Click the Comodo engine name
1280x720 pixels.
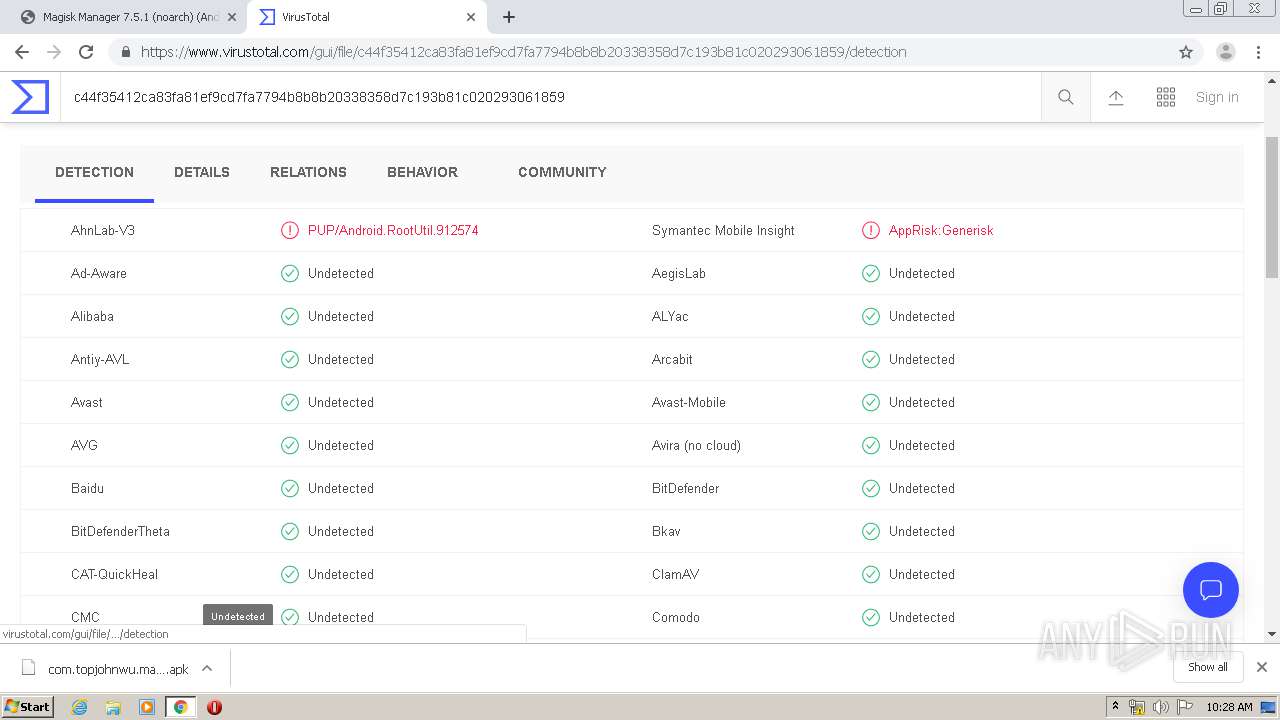click(x=676, y=617)
